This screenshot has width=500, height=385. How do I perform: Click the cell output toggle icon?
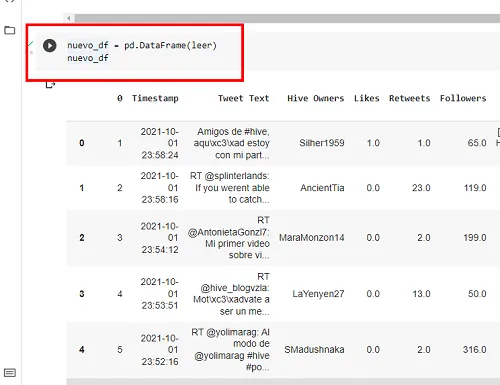click(50, 85)
